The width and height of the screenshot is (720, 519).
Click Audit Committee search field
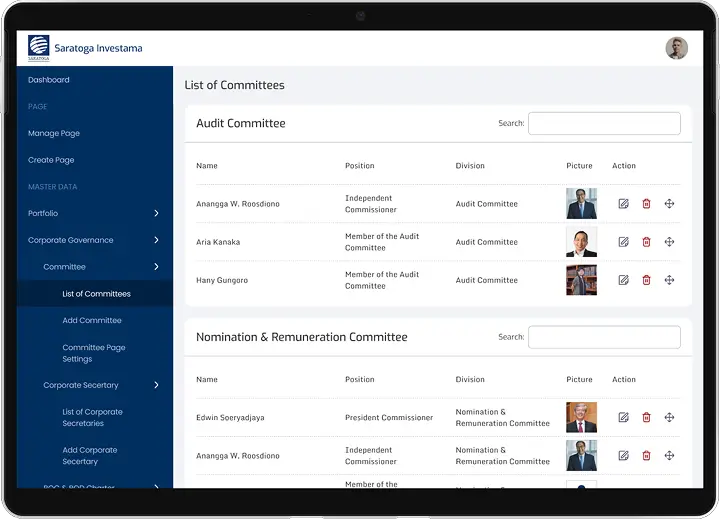604,123
